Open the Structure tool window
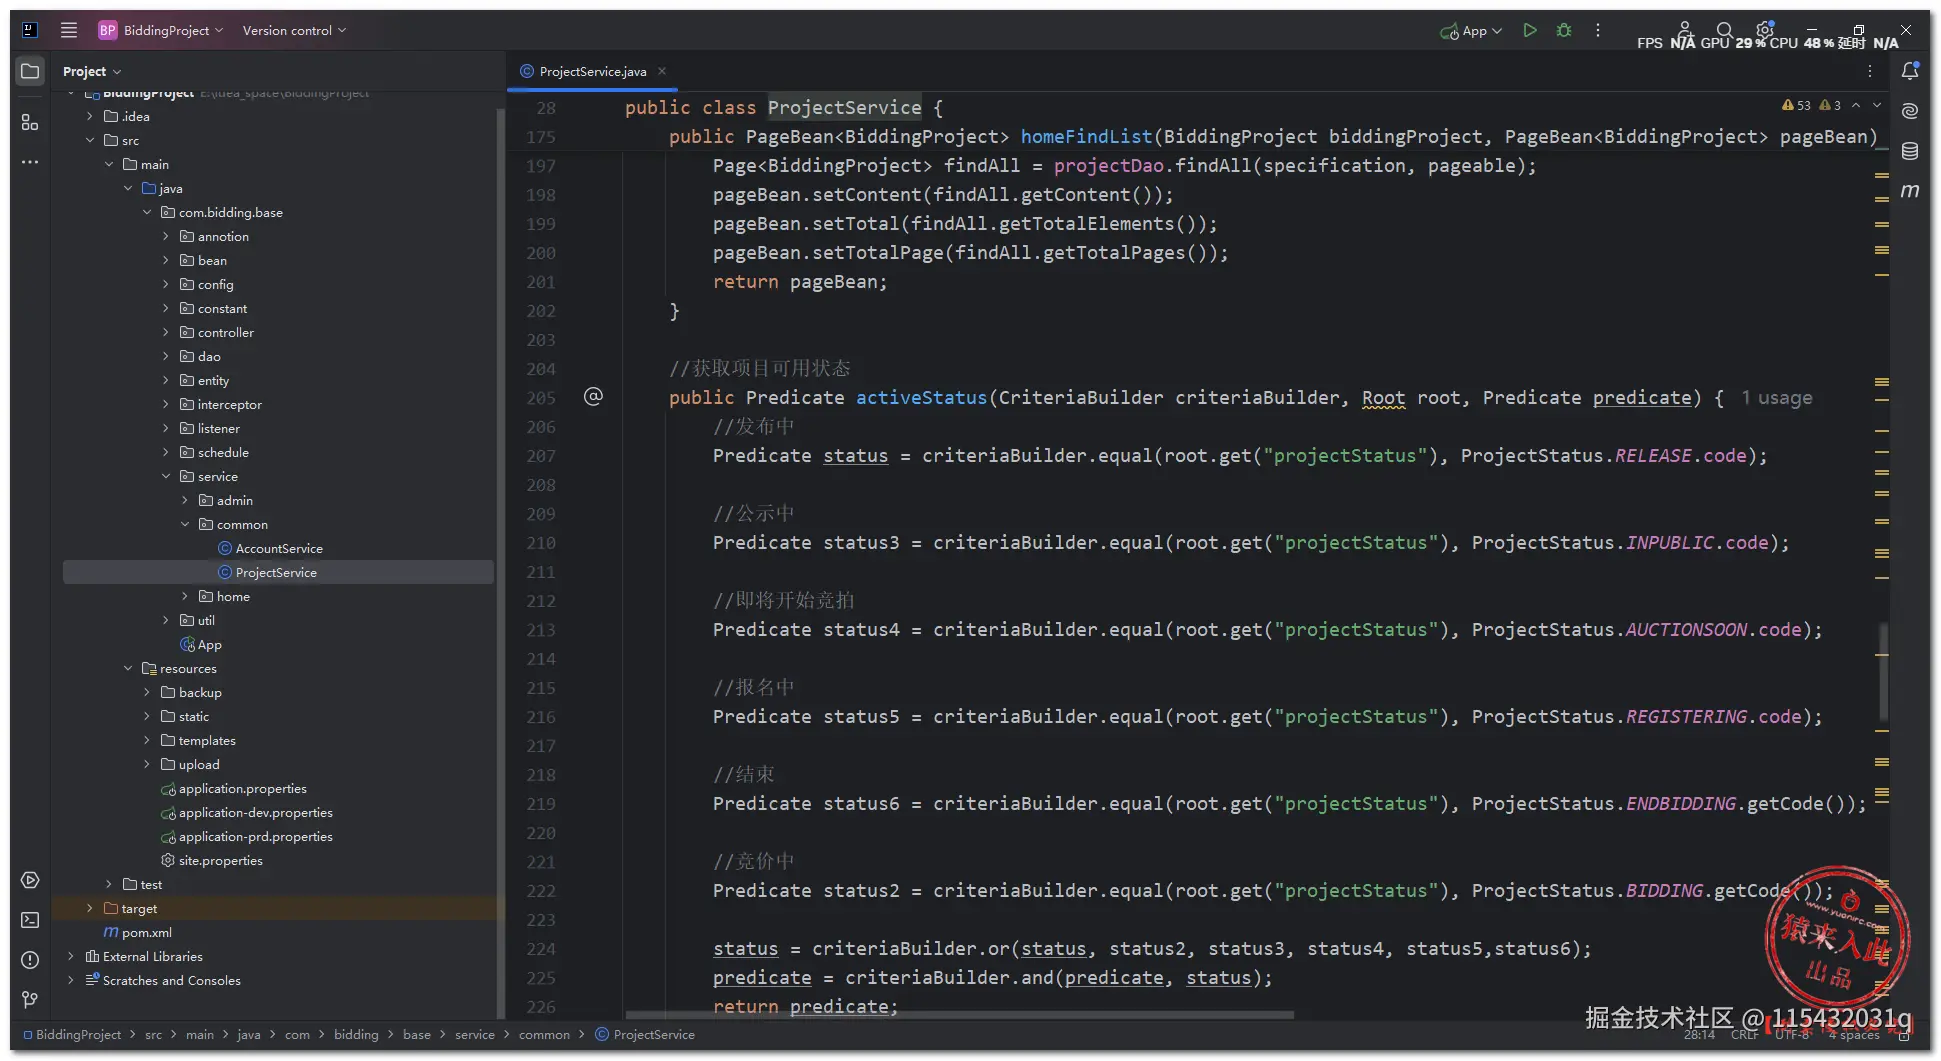The height and width of the screenshot is (1061, 1941). pyautogui.click(x=30, y=122)
